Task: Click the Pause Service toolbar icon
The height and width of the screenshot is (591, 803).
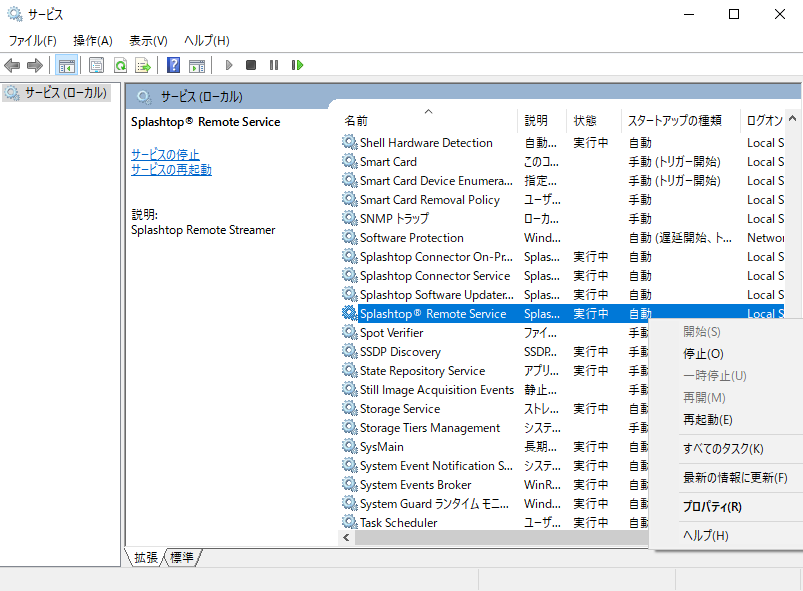Action: click(274, 65)
